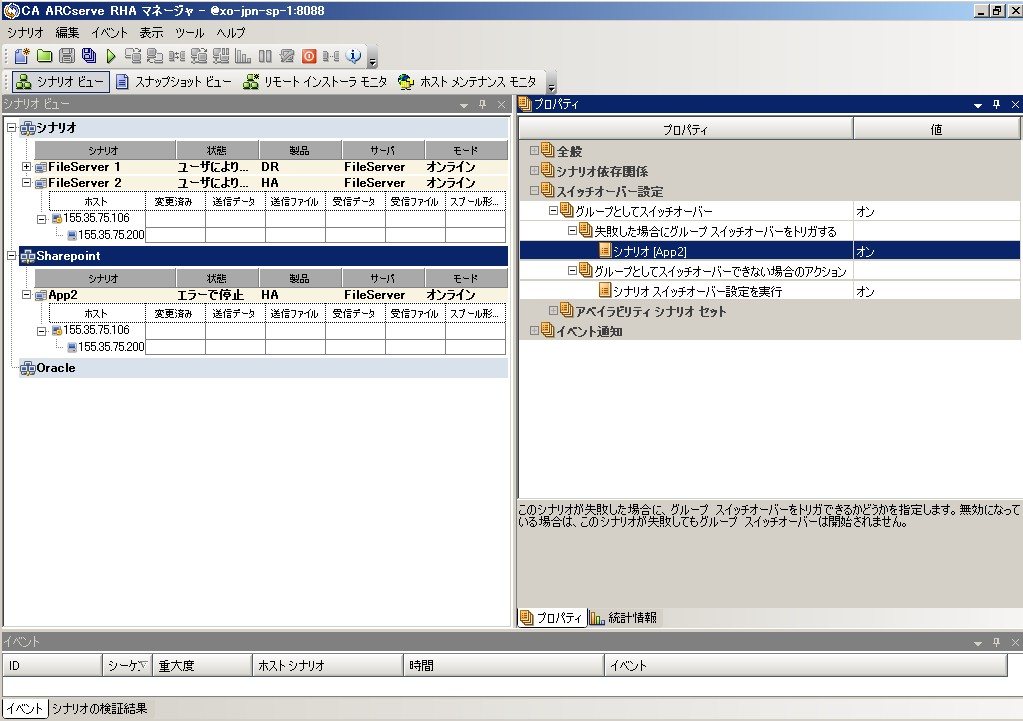Viewport: 1023px width, 721px height.
Task: Toggle the オン value for シナリオ [App2]
Action: click(x=936, y=251)
